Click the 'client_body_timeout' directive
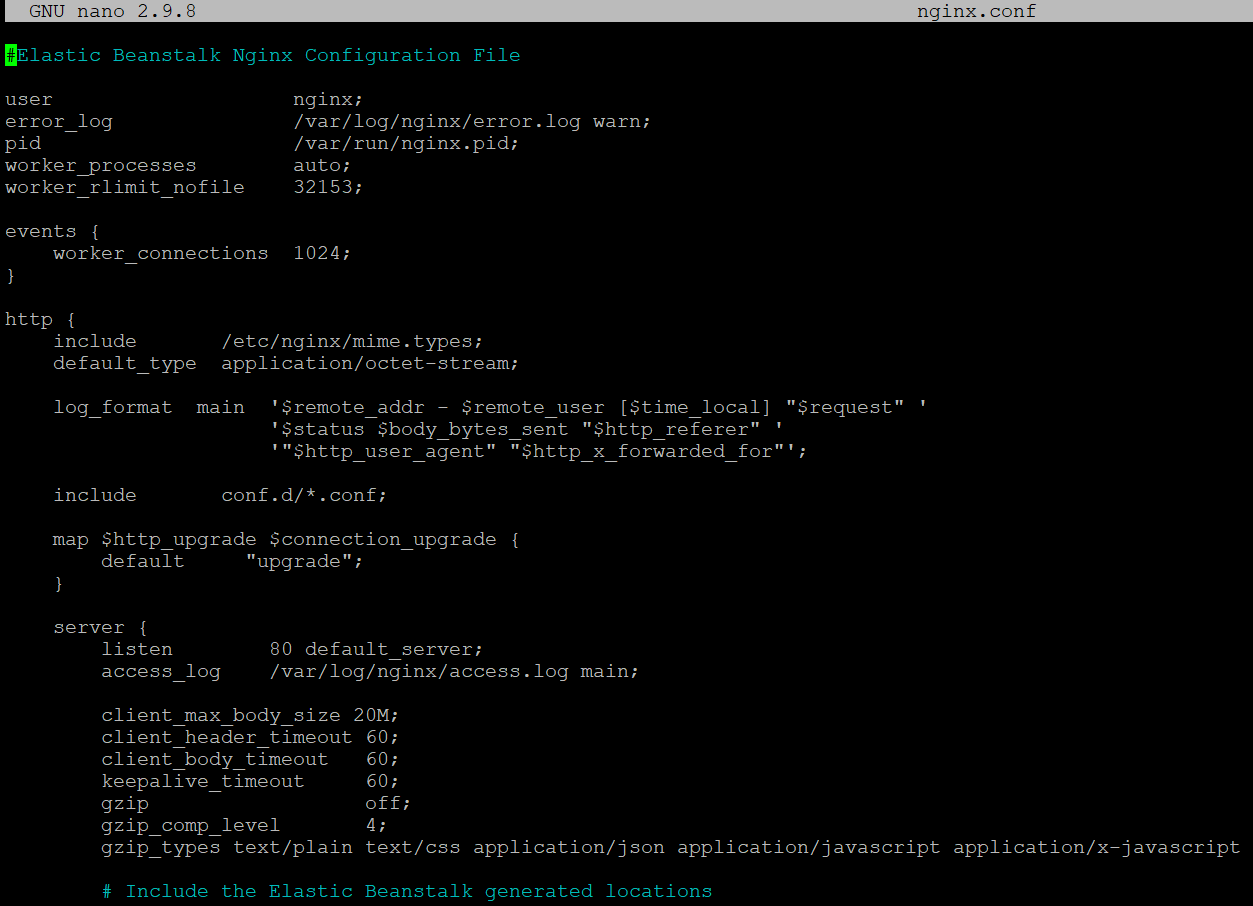 click(215, 759)
